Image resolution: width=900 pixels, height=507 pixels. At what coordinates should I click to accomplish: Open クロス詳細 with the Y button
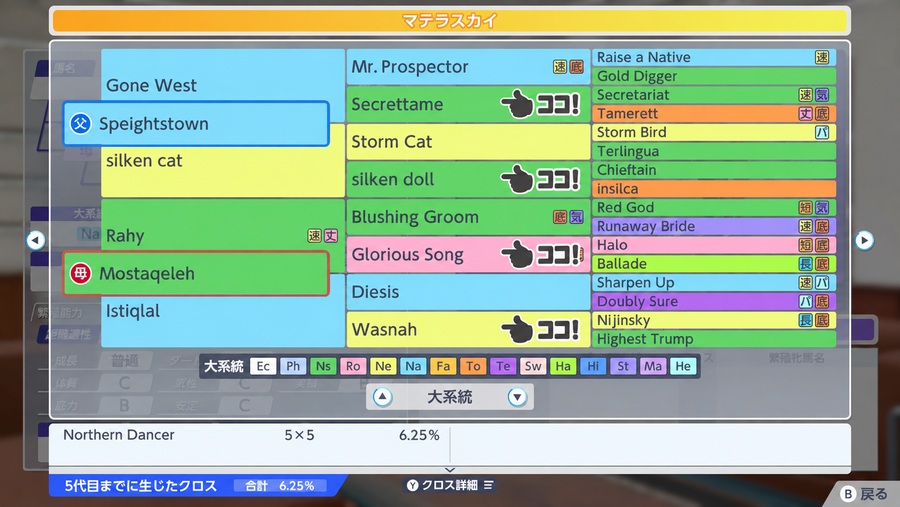tap(450, 485)
